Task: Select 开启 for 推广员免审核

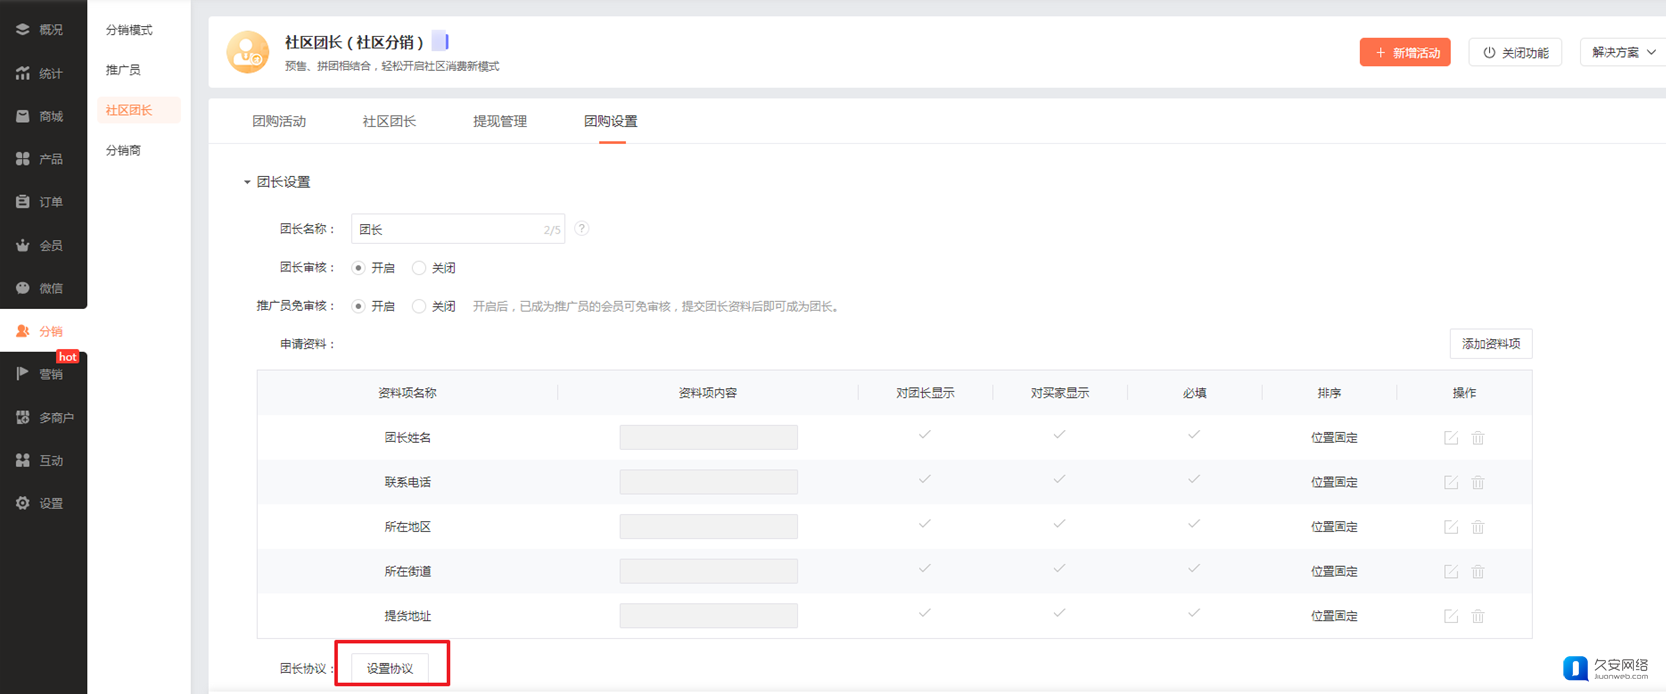Action: coord(358,306)
